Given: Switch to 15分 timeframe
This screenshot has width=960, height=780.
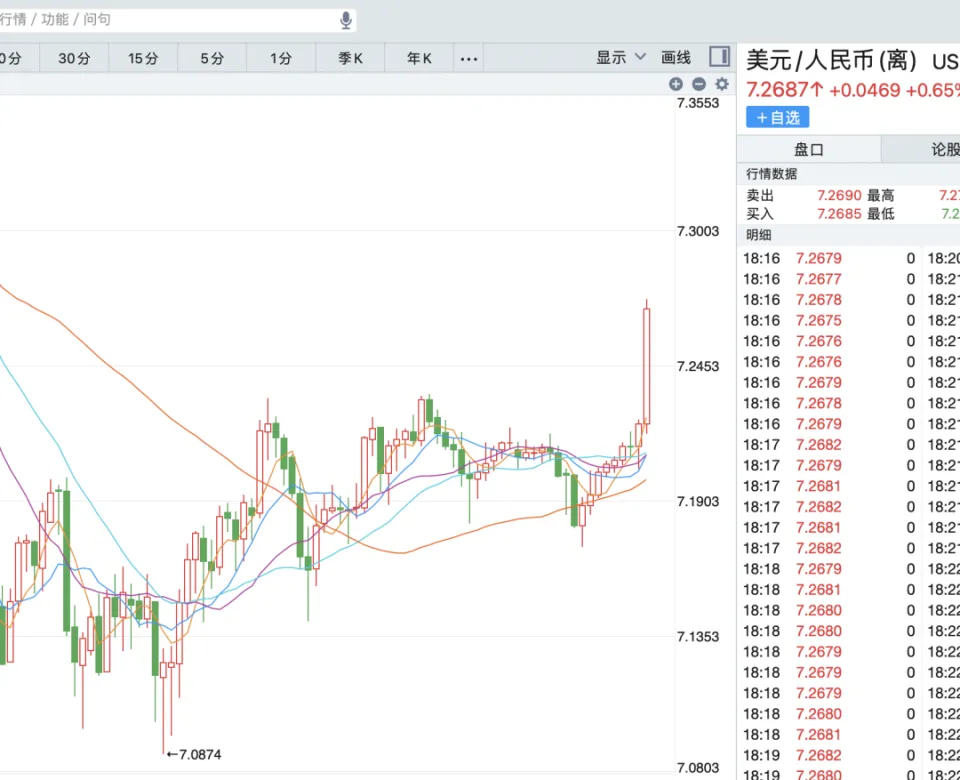Looking at the screenshot, I should (143, 58).
